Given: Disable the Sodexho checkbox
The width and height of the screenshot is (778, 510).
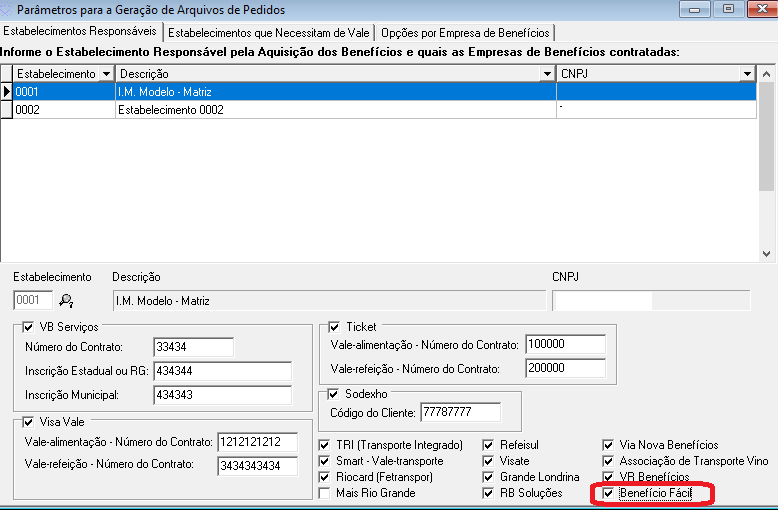Looking at the screenshot, I should pos(334,394).
